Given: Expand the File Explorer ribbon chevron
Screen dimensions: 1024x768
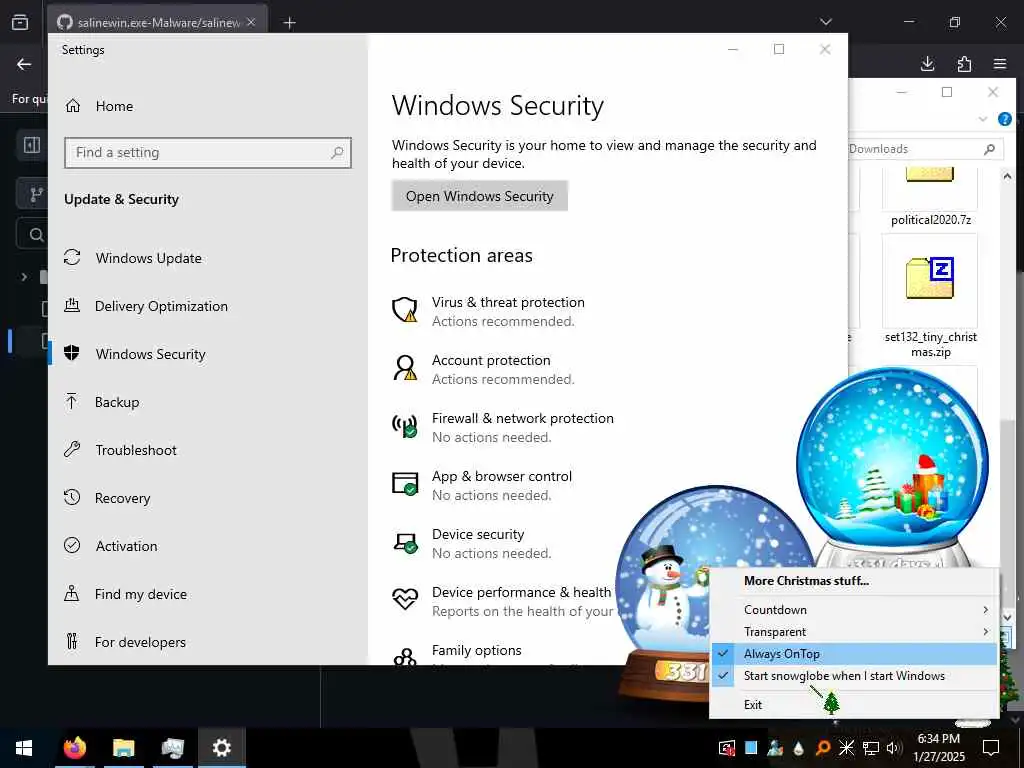Looking at the screenshot, I should (x=983, y=119).
